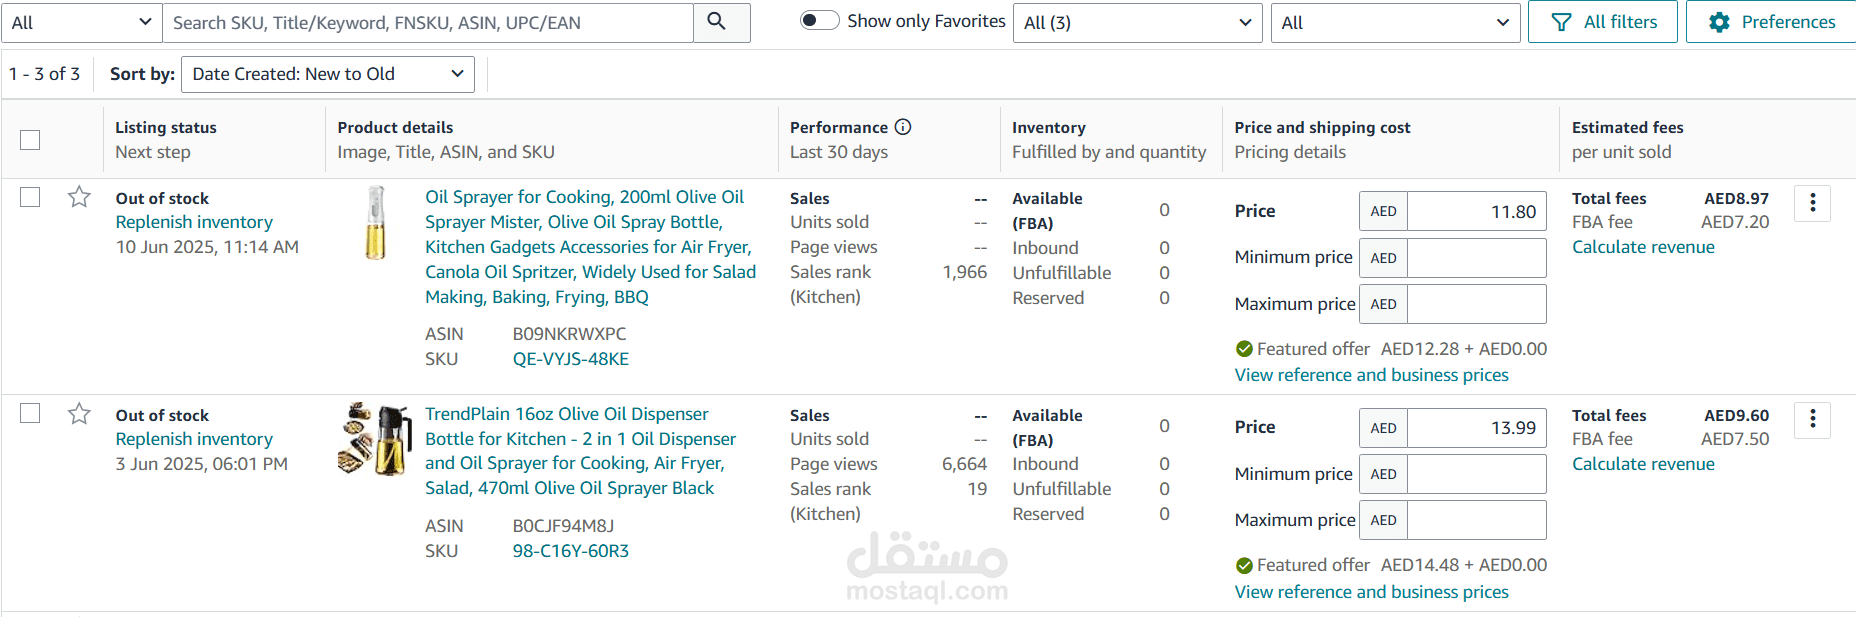1856x617 pixels.
Task: Check the select-all header checkbox
Action: tap(30, 140)
